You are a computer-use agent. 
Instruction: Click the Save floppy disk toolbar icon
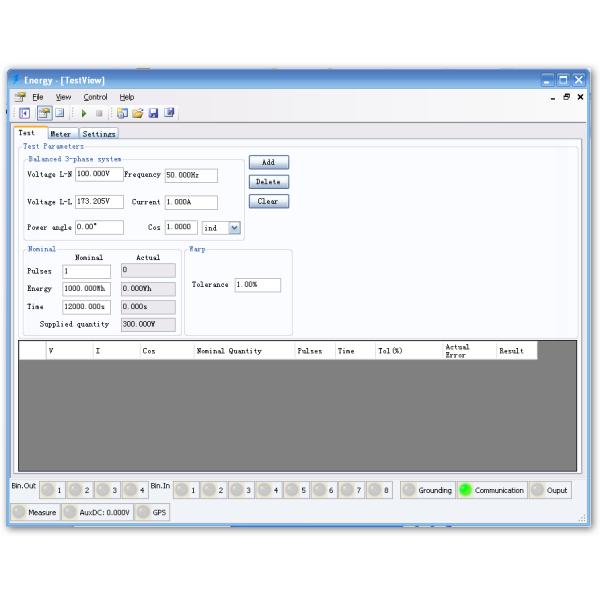point(154,113)
